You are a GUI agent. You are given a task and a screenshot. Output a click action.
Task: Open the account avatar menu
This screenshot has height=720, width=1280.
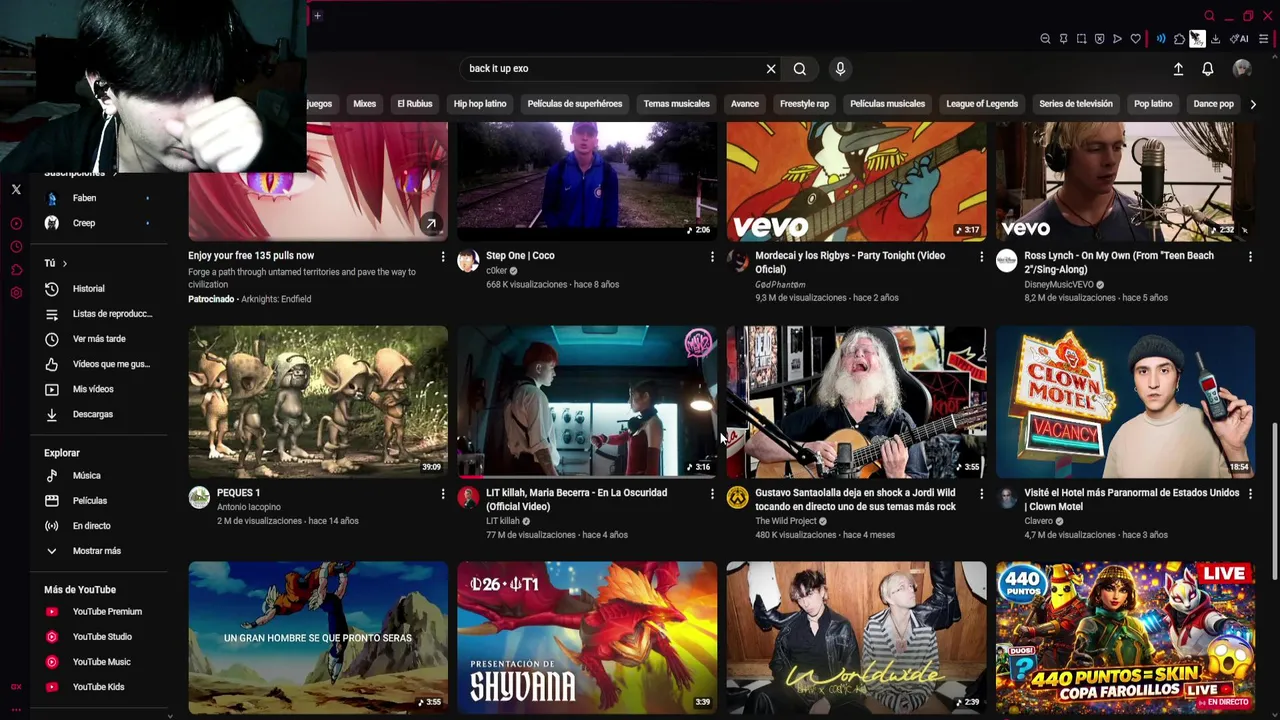1242,69
